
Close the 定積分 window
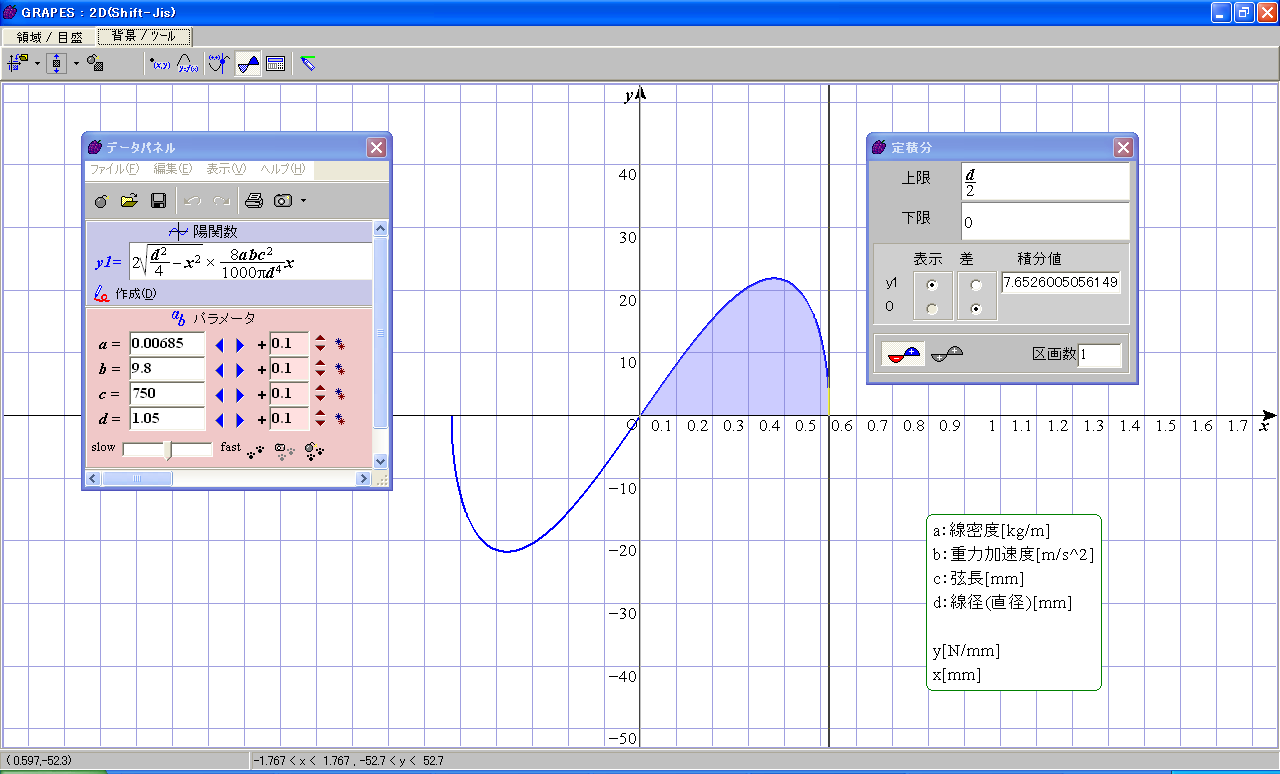coord(1123,148)
